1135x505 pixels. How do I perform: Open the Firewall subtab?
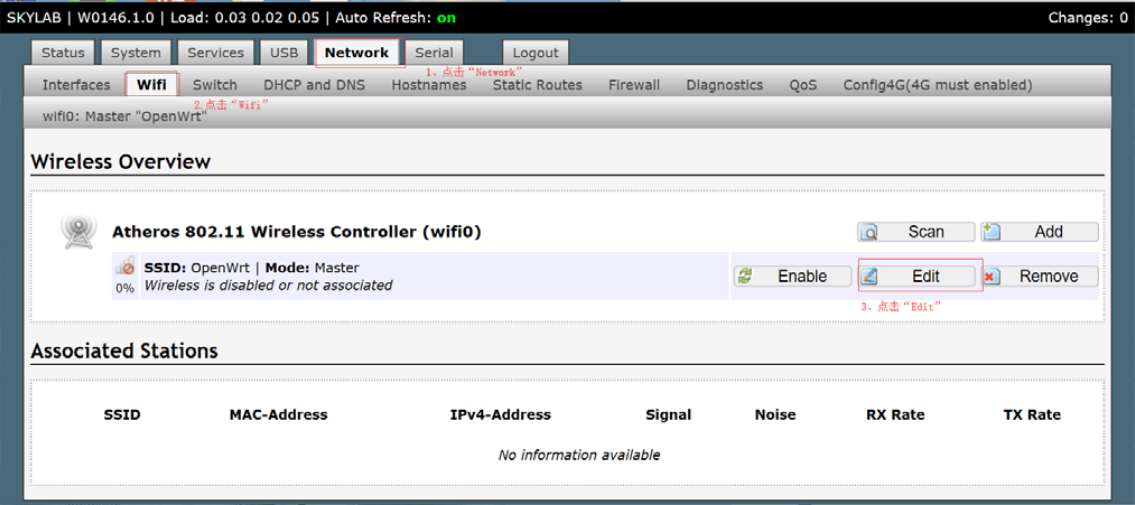tap(634, 85)
